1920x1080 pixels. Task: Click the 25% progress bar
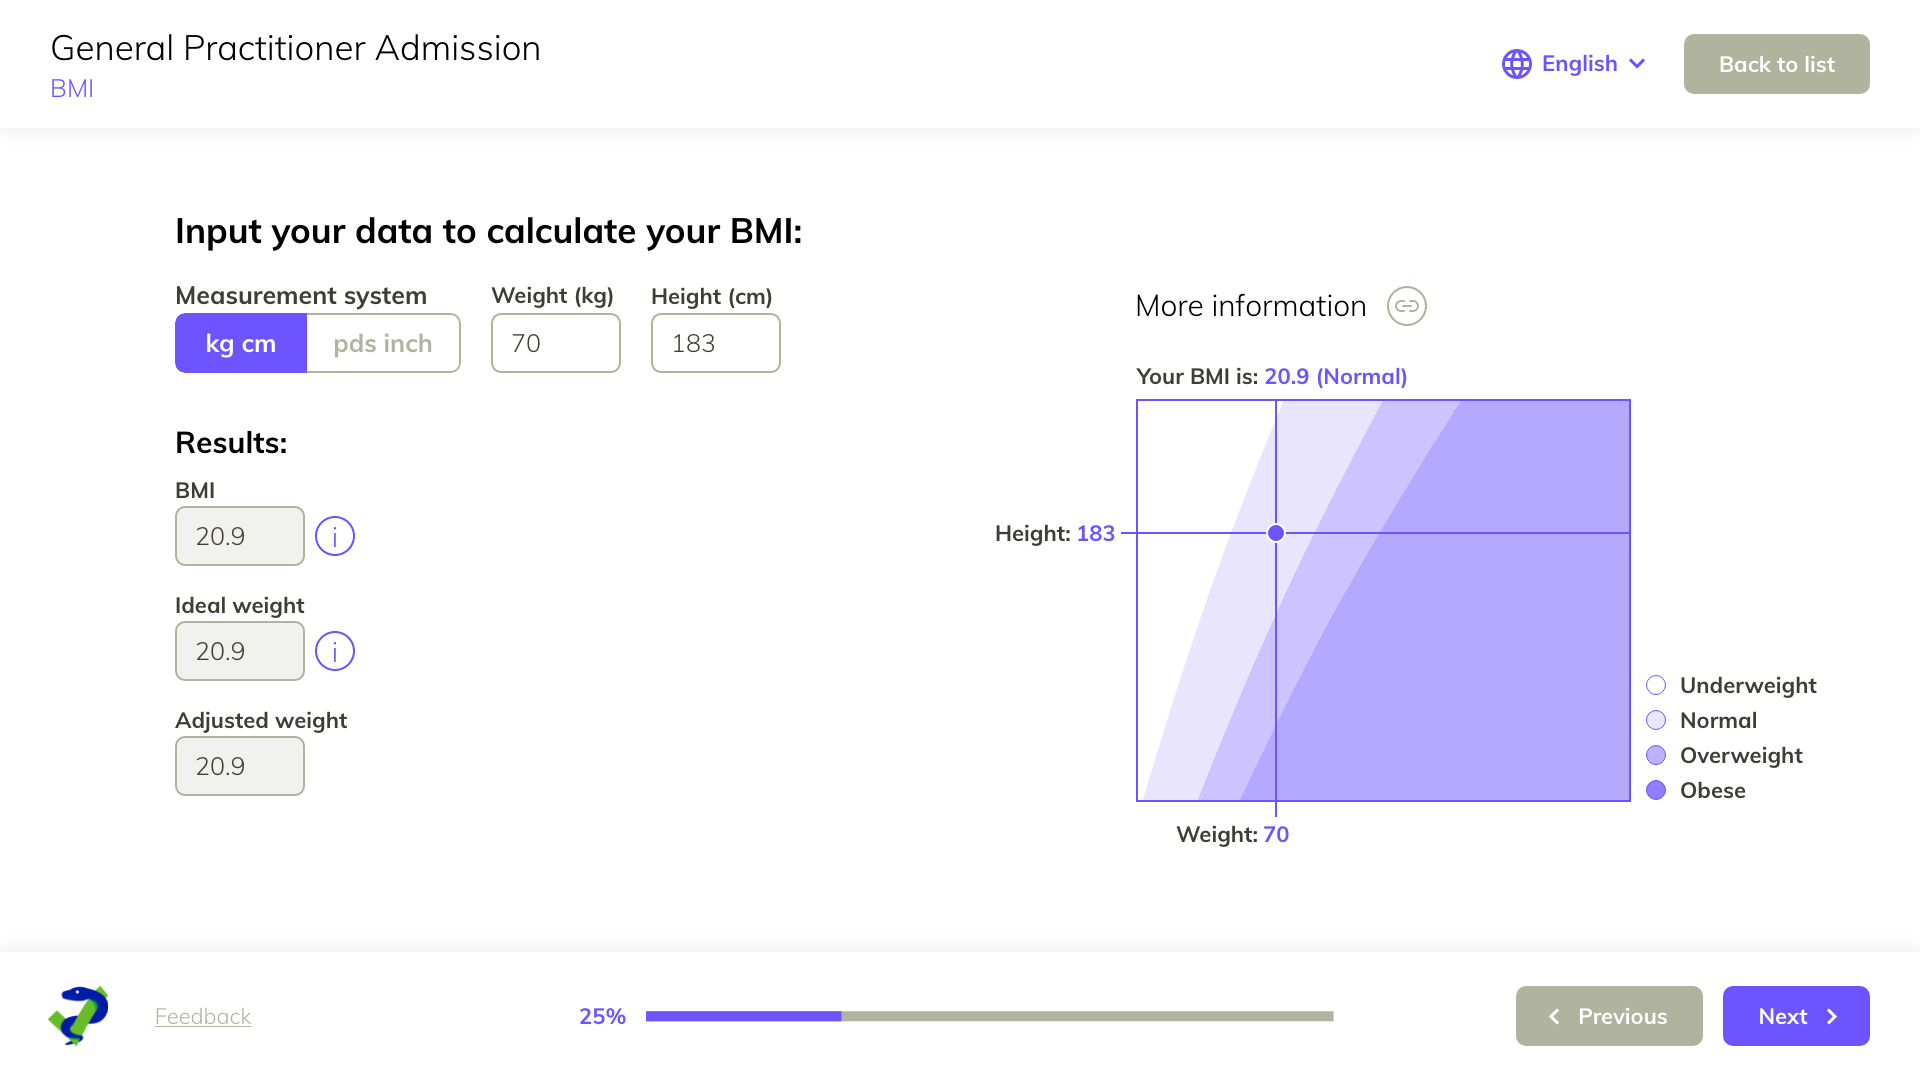coord(989,1016)
